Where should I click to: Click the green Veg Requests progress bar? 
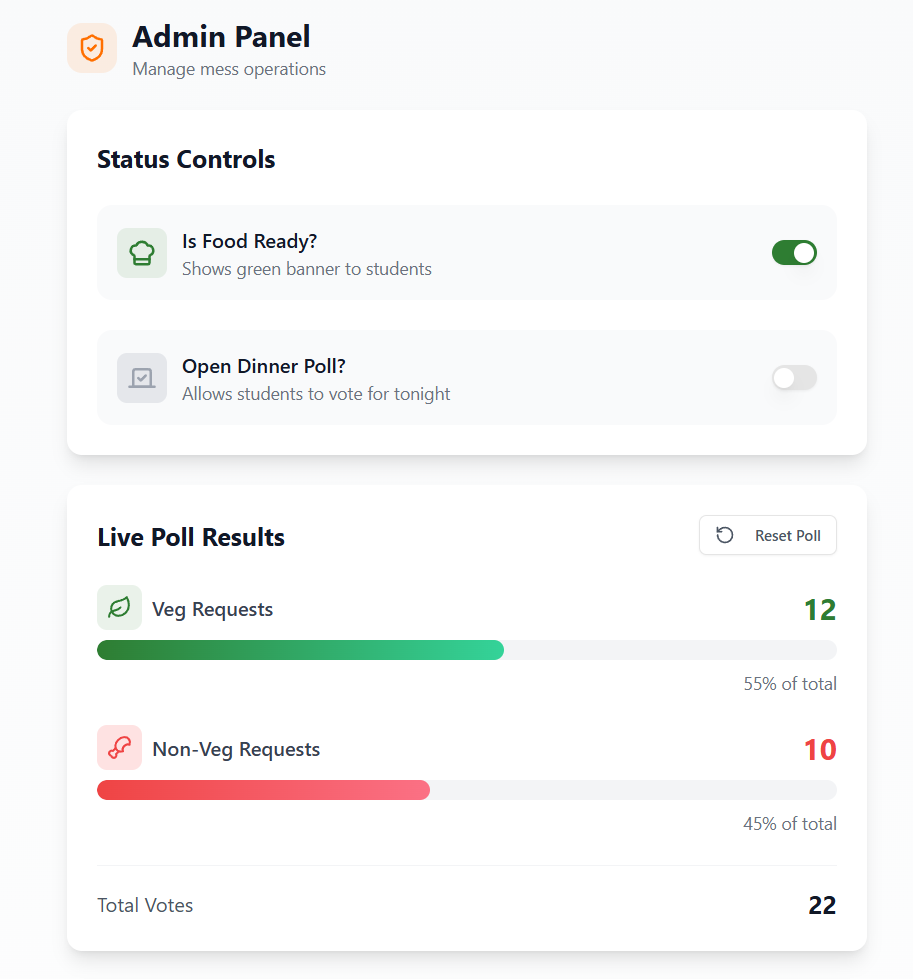coord(300,650)
